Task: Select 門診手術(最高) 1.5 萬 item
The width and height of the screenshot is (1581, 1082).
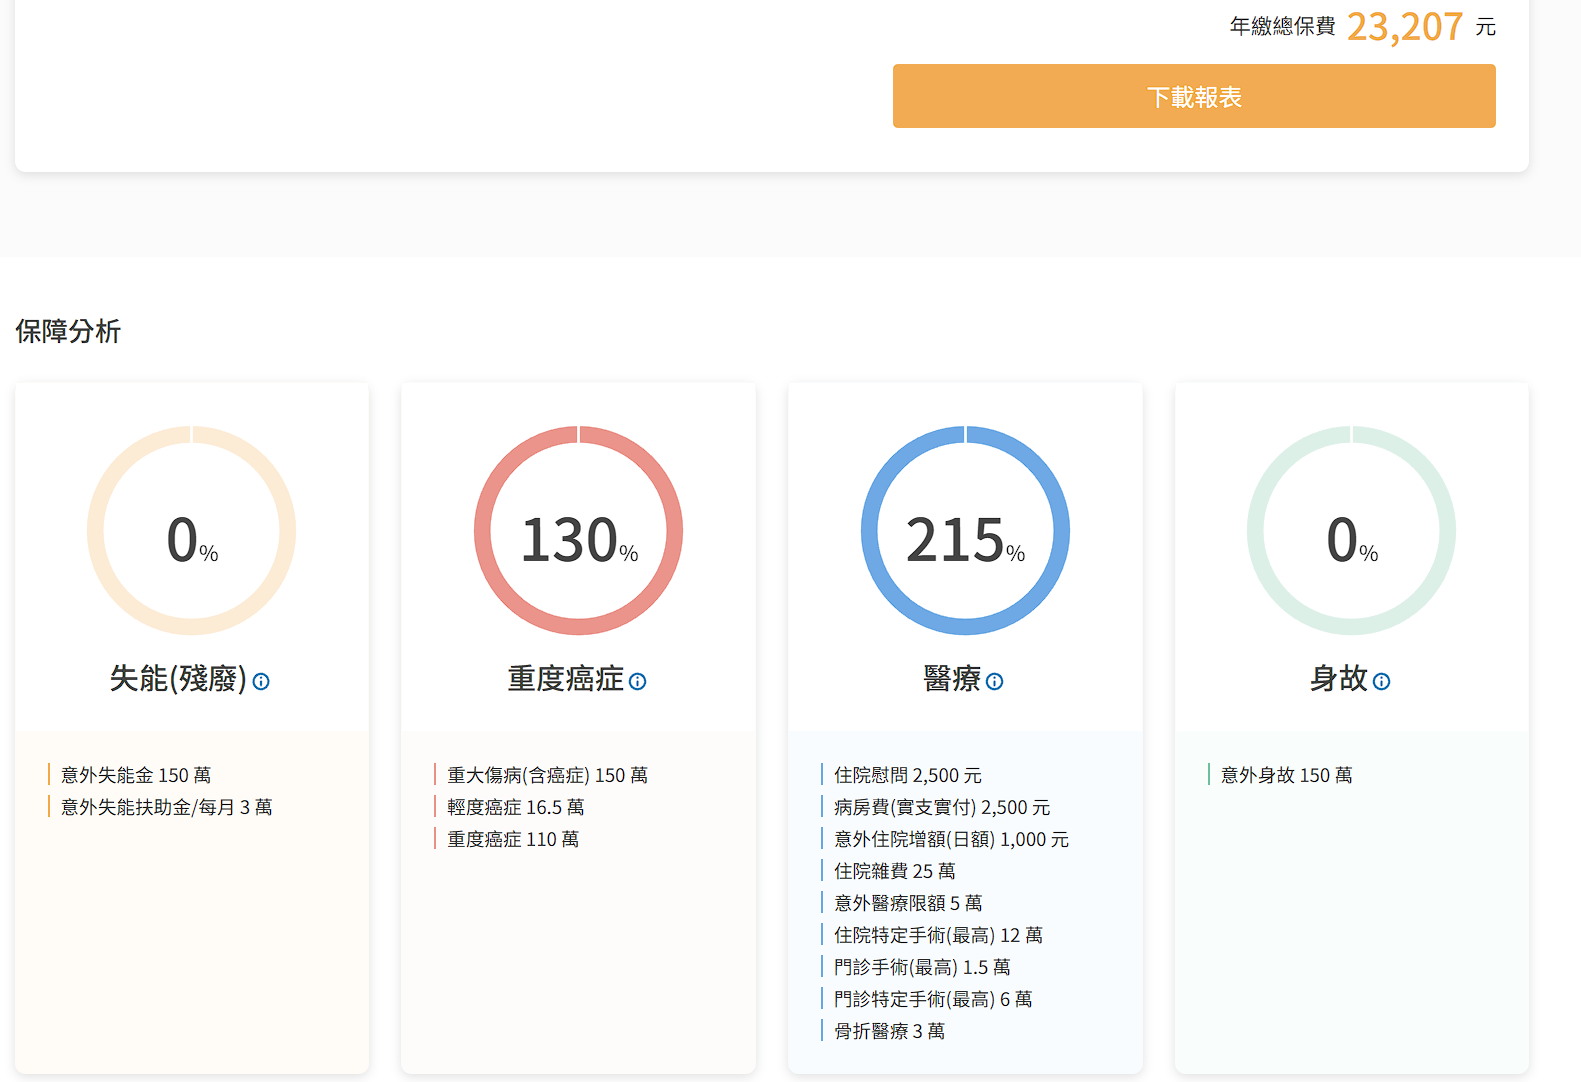Action: pos(921,967)
